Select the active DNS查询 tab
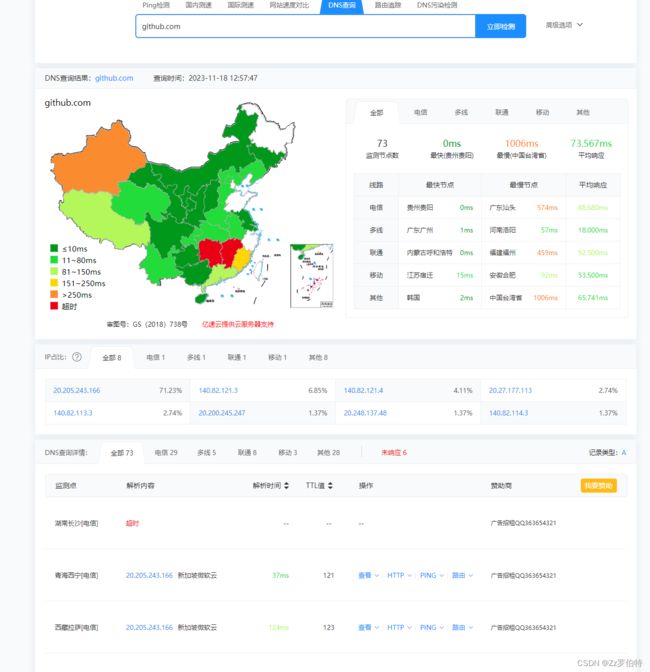 341,6
